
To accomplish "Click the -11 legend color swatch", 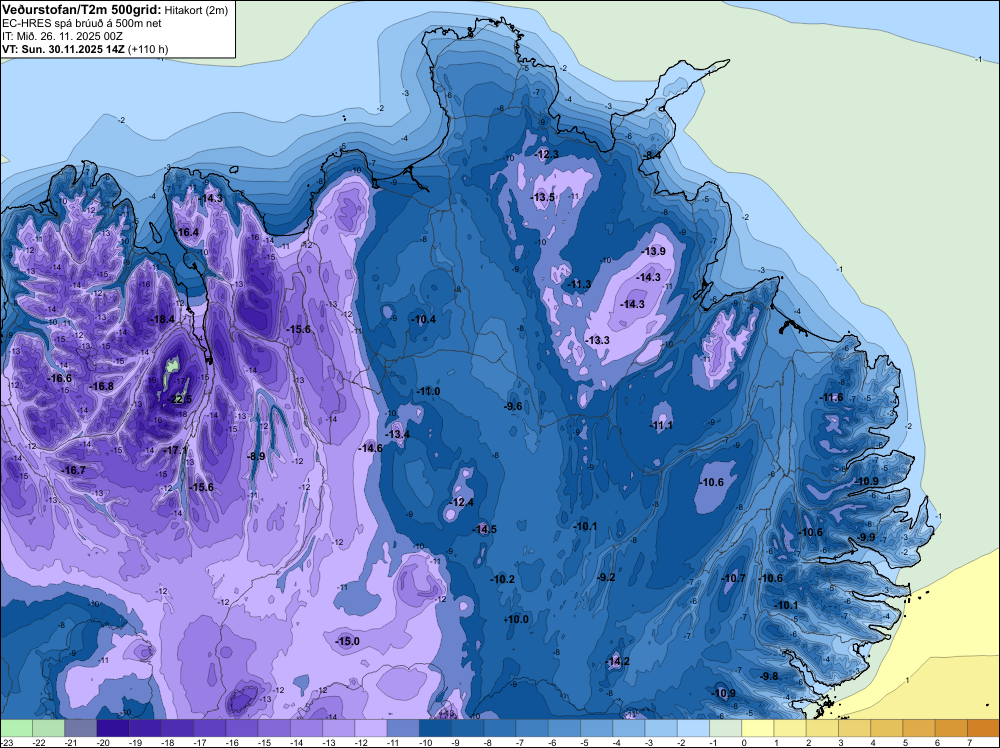I will click(x=403, y=728).
